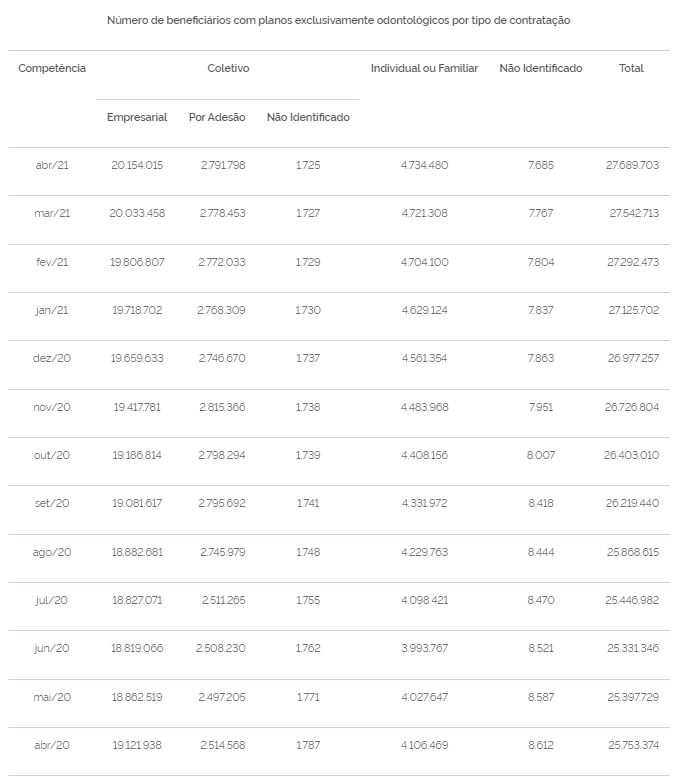Screen dimensions: 683x777
Task: Select the abr/20 row label
Action: point(52,745)
